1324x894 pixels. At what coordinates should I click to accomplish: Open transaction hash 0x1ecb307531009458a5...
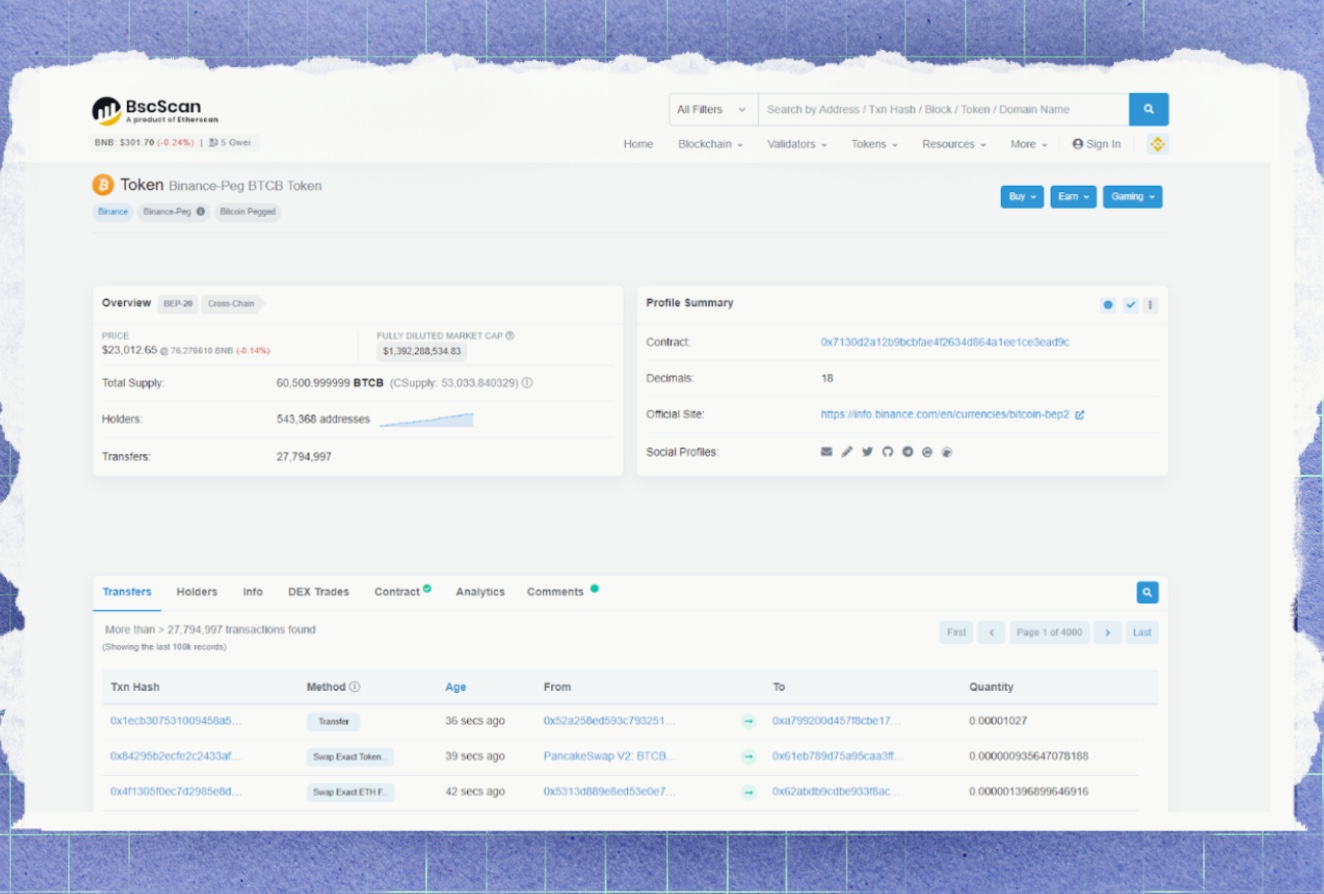176,721
